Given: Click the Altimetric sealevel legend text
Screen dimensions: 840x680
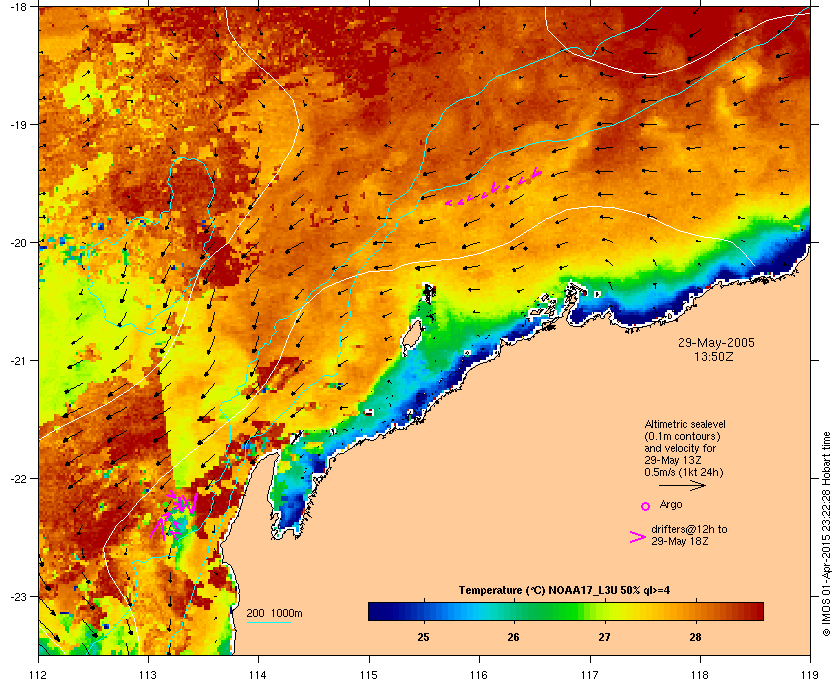Looking at the screenshot, I should (685, 424).
